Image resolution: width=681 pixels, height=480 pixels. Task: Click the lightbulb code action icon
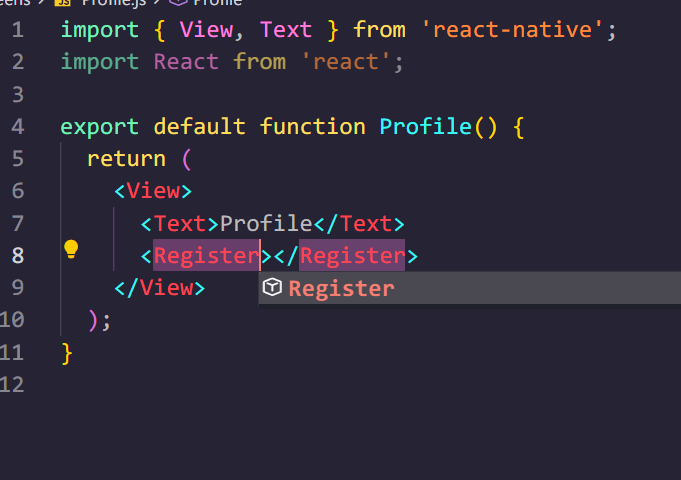point(71,249)
